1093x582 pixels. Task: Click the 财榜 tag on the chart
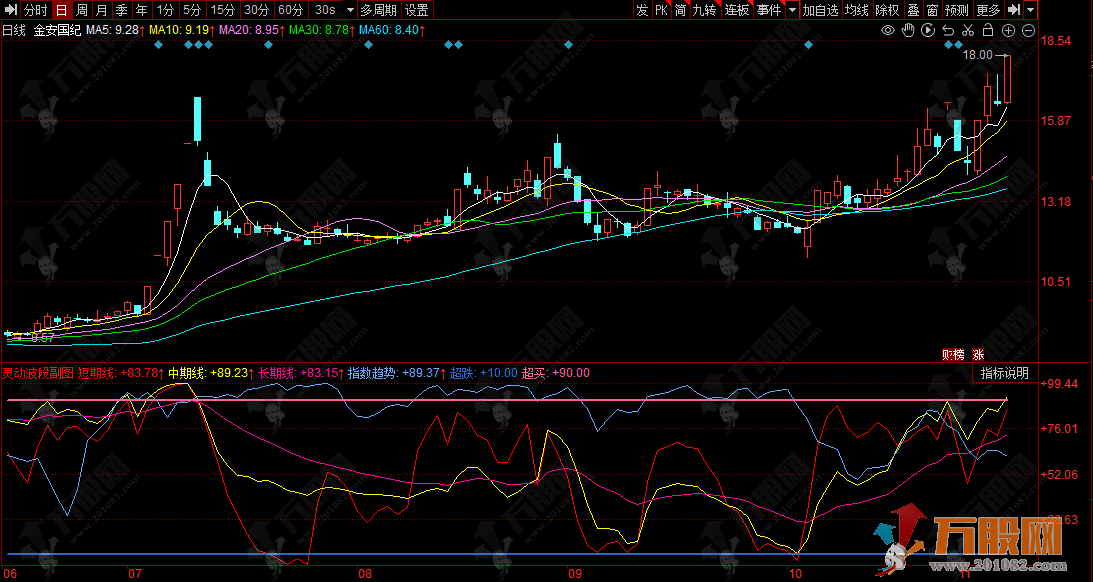[953, 354]
